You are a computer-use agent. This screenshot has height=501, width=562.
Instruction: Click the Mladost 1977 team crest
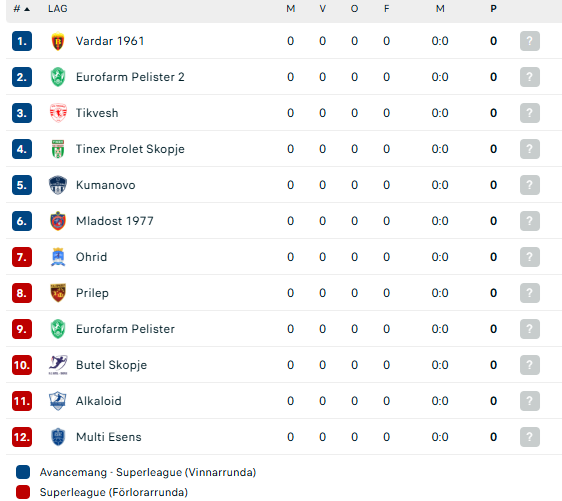[58, 221]
